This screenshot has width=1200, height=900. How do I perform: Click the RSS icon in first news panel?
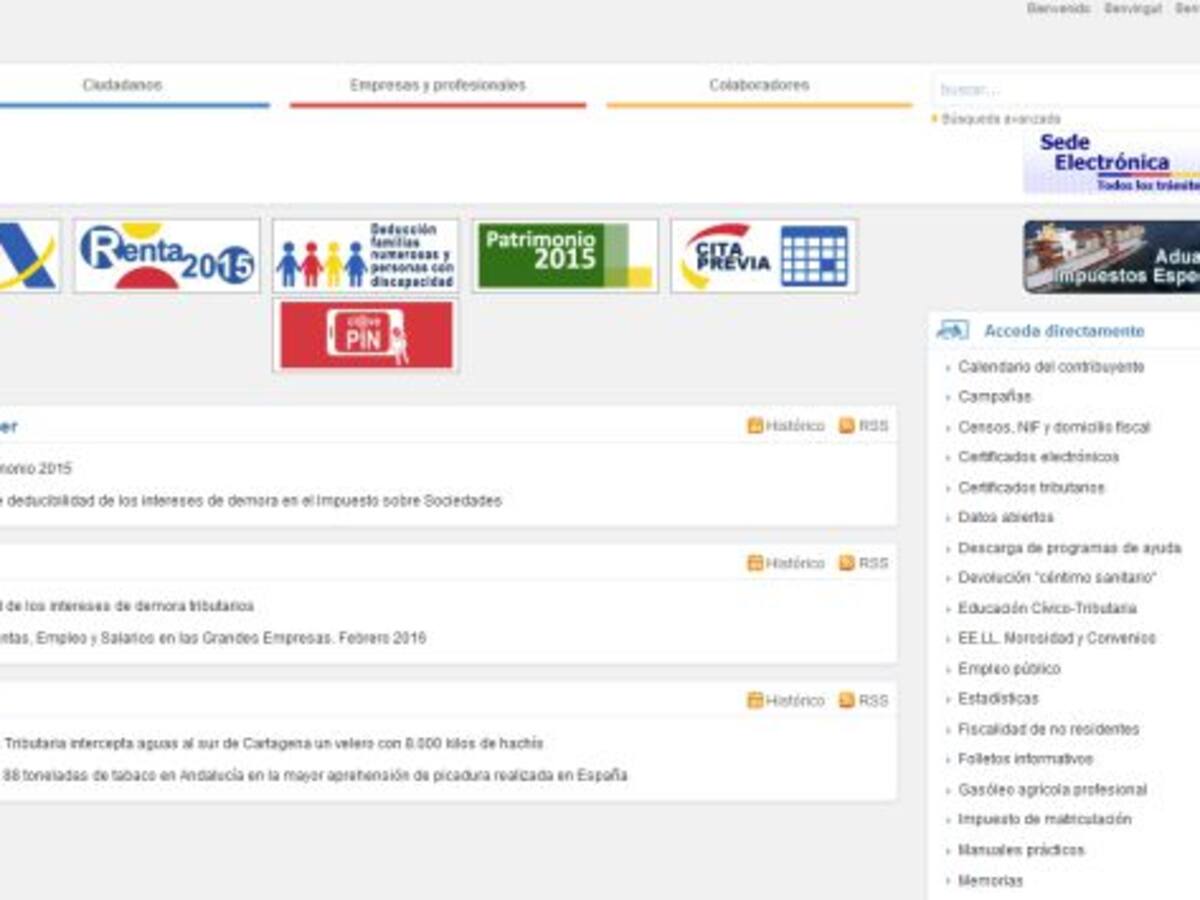coord(847,426)
